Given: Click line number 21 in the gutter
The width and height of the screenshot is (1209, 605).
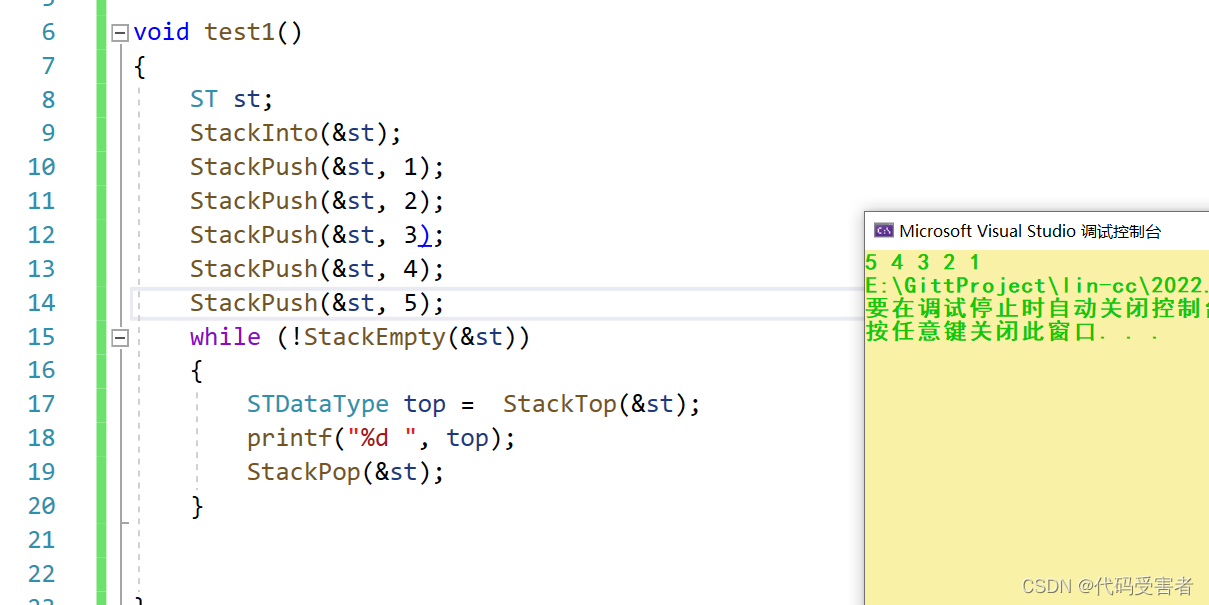Looking at the screenshot, I should click(42, 540).
